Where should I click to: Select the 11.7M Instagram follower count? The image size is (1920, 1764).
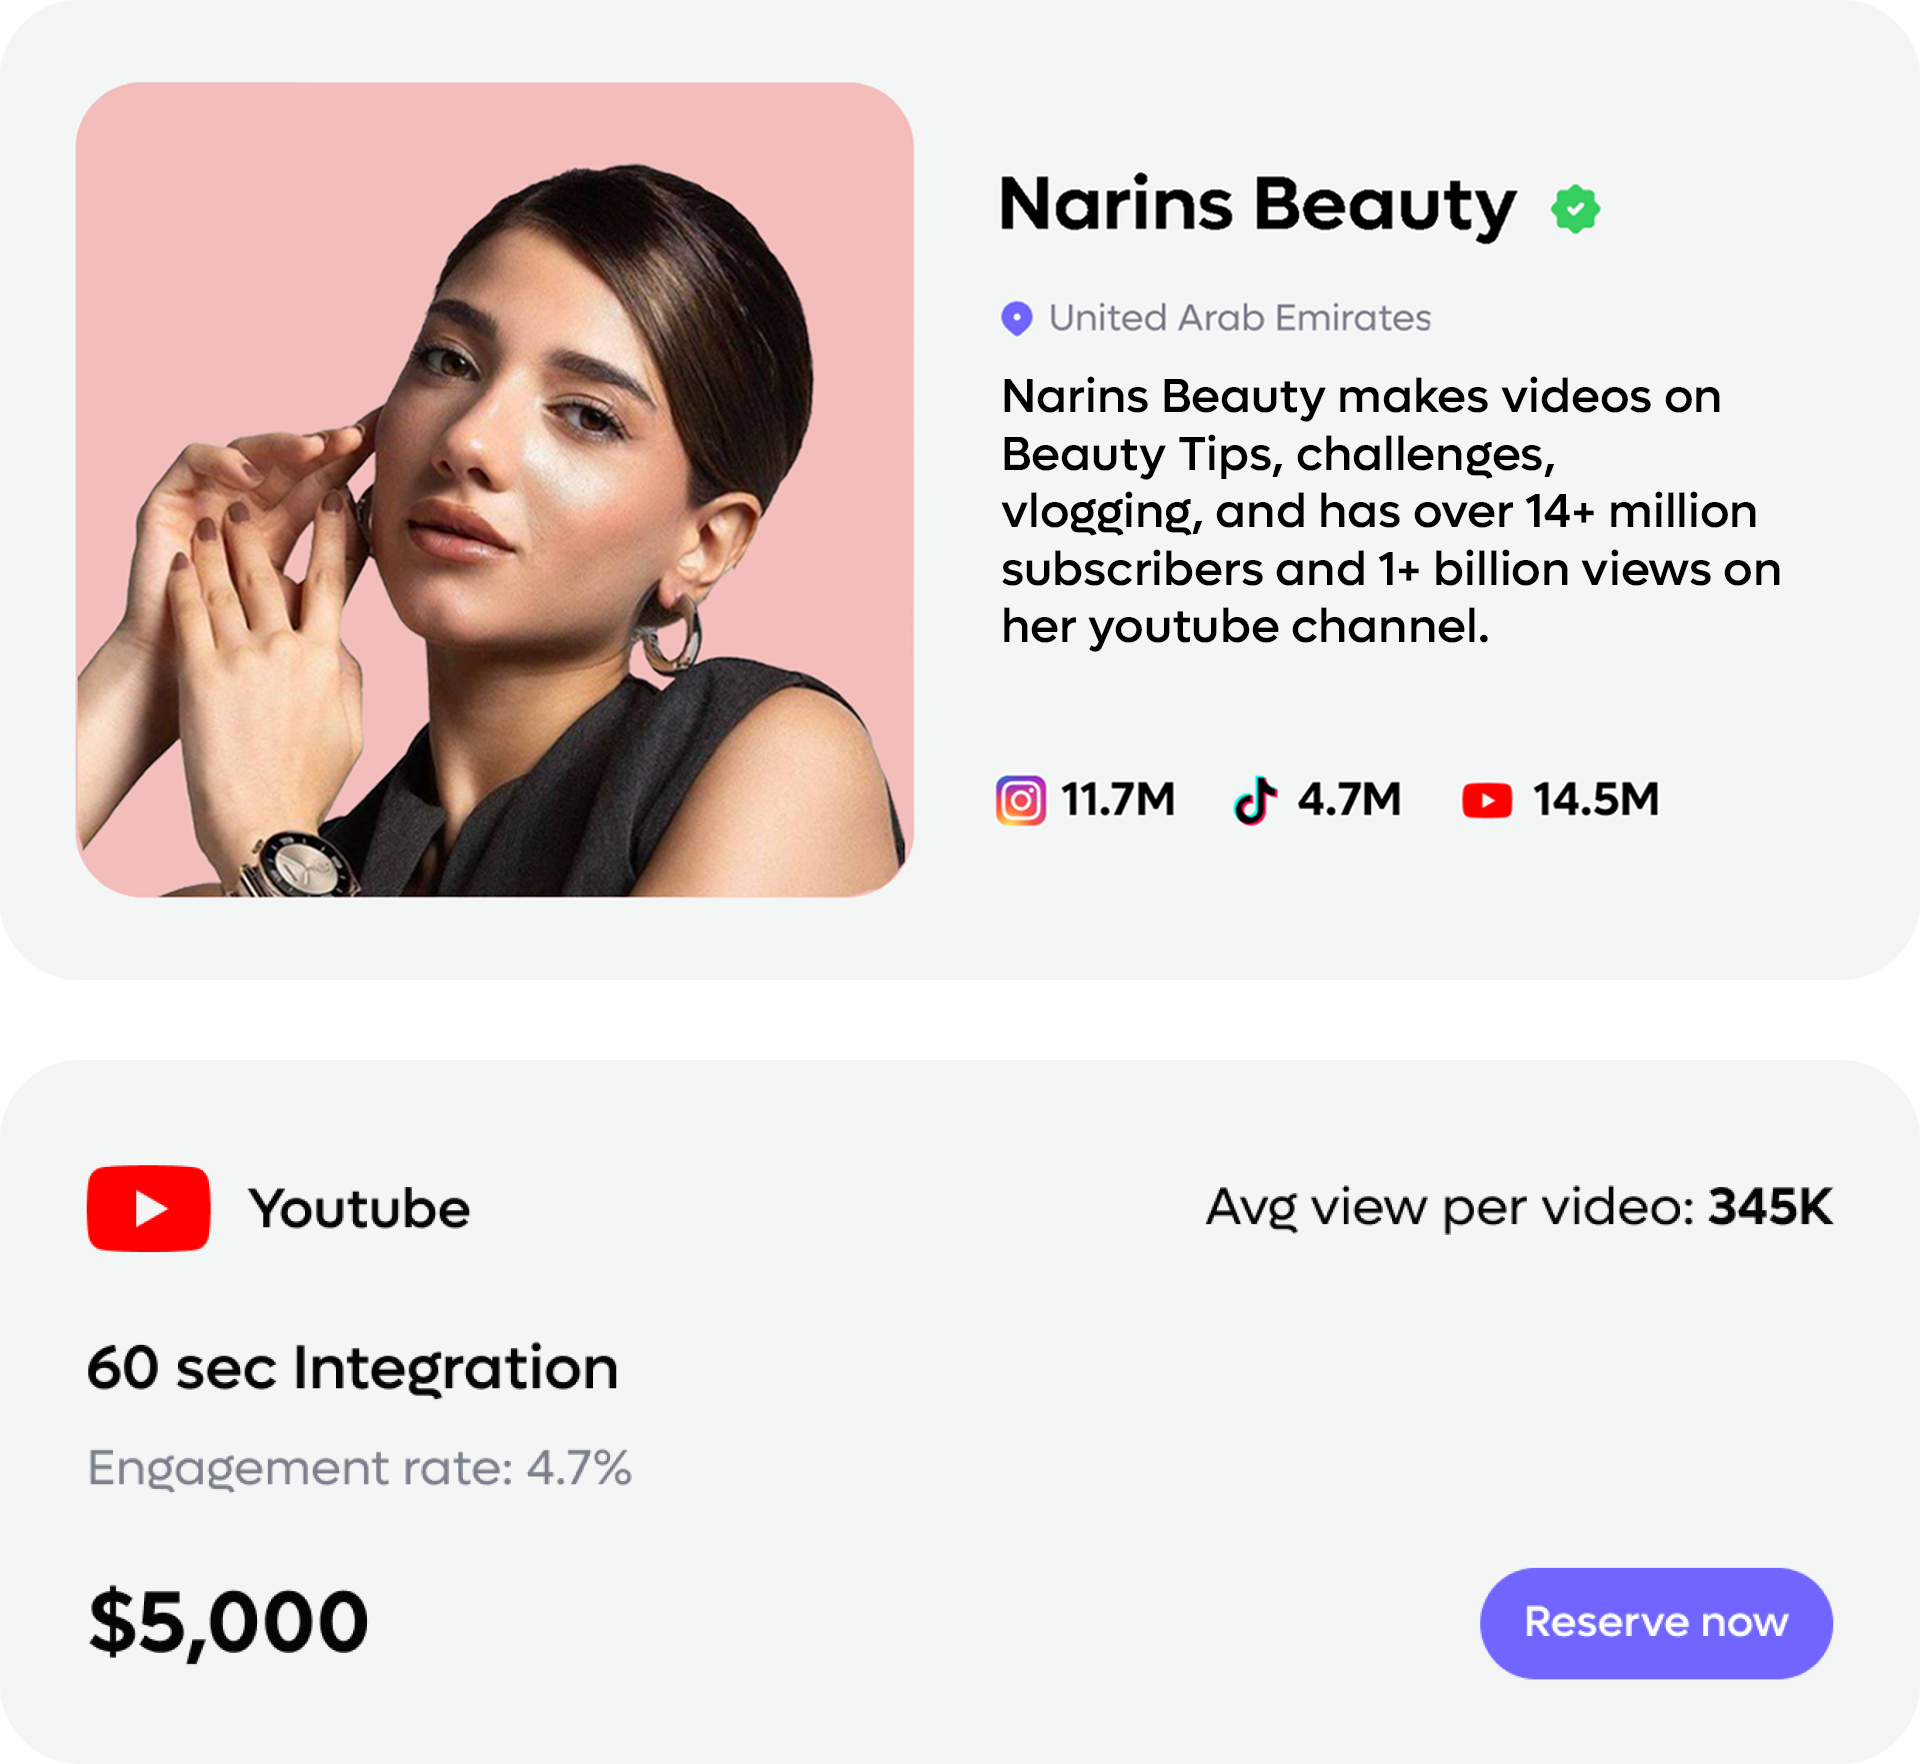pos(1118,800)
